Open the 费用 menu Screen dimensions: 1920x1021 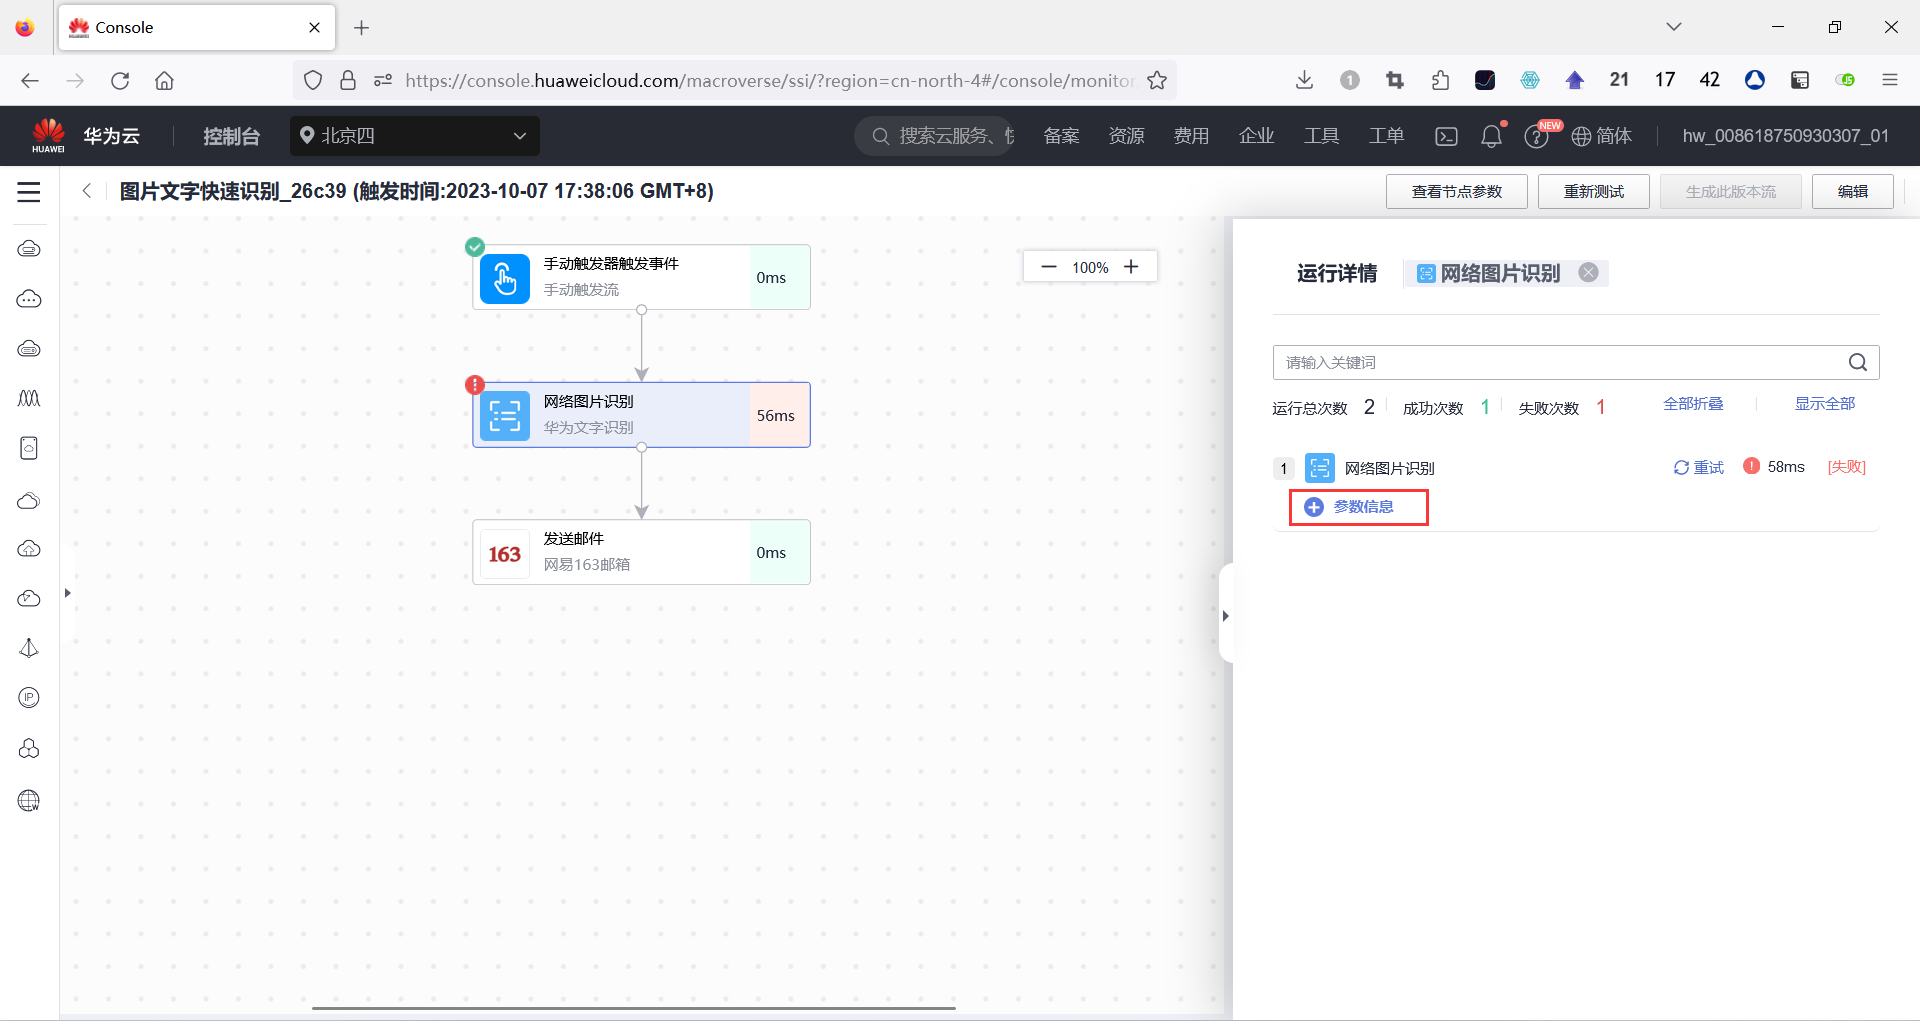(1191, 136)
